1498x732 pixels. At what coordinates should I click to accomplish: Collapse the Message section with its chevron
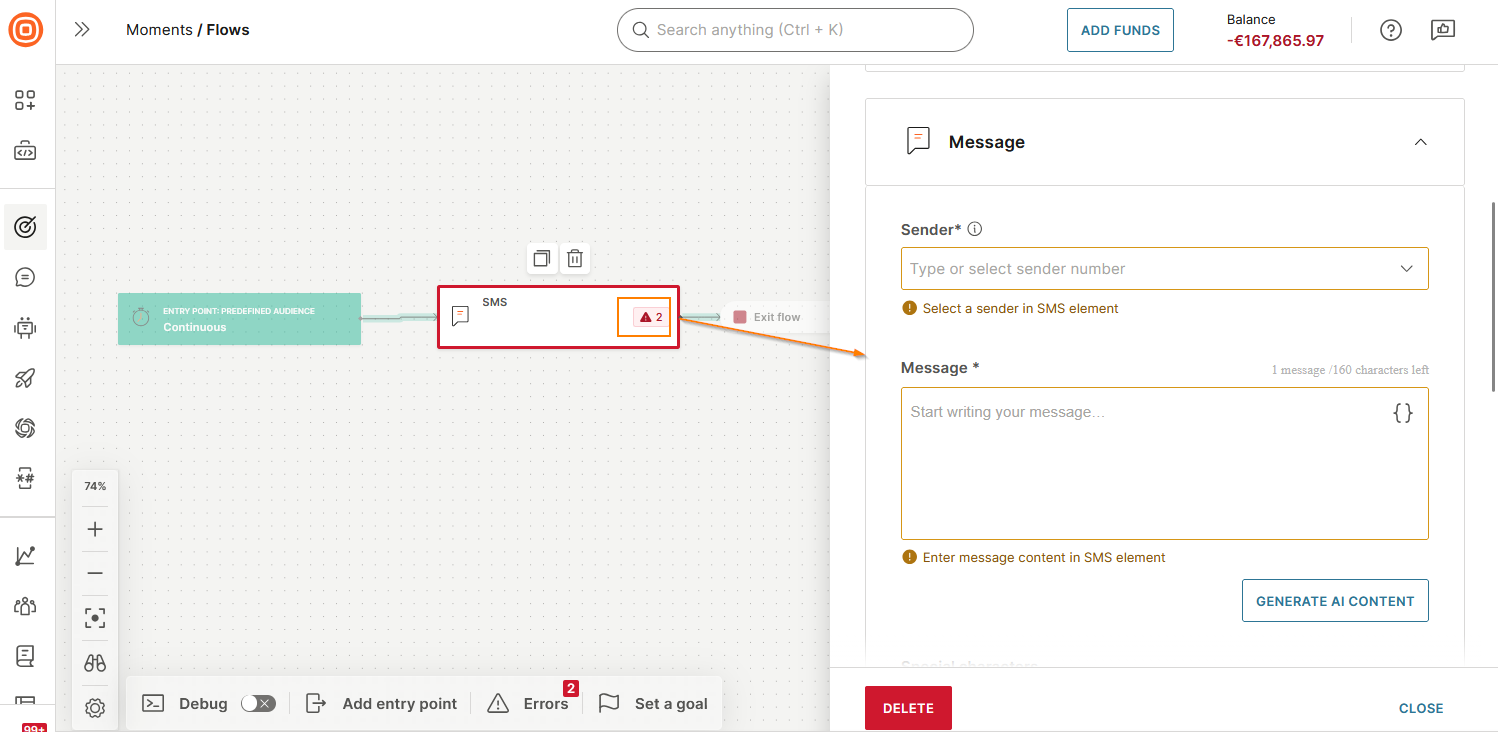(1420, 142)
